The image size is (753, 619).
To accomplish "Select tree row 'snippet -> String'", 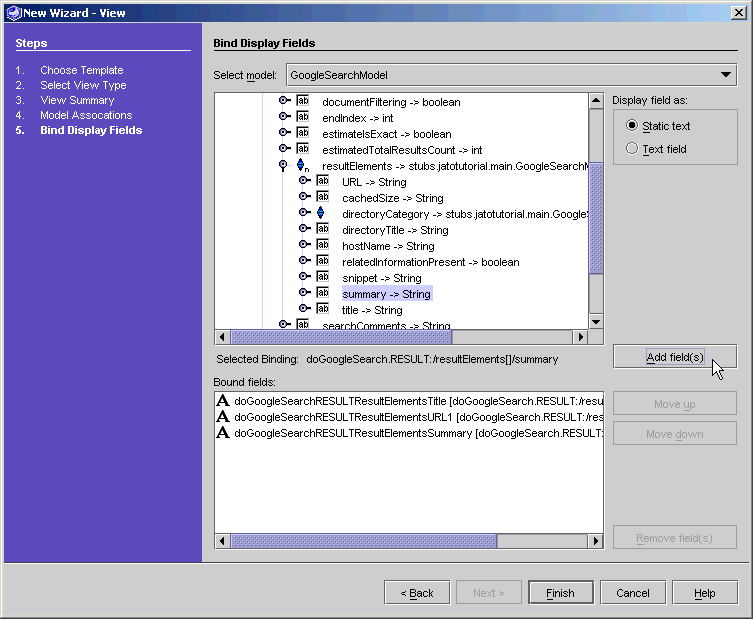I will tap(381, 278).
